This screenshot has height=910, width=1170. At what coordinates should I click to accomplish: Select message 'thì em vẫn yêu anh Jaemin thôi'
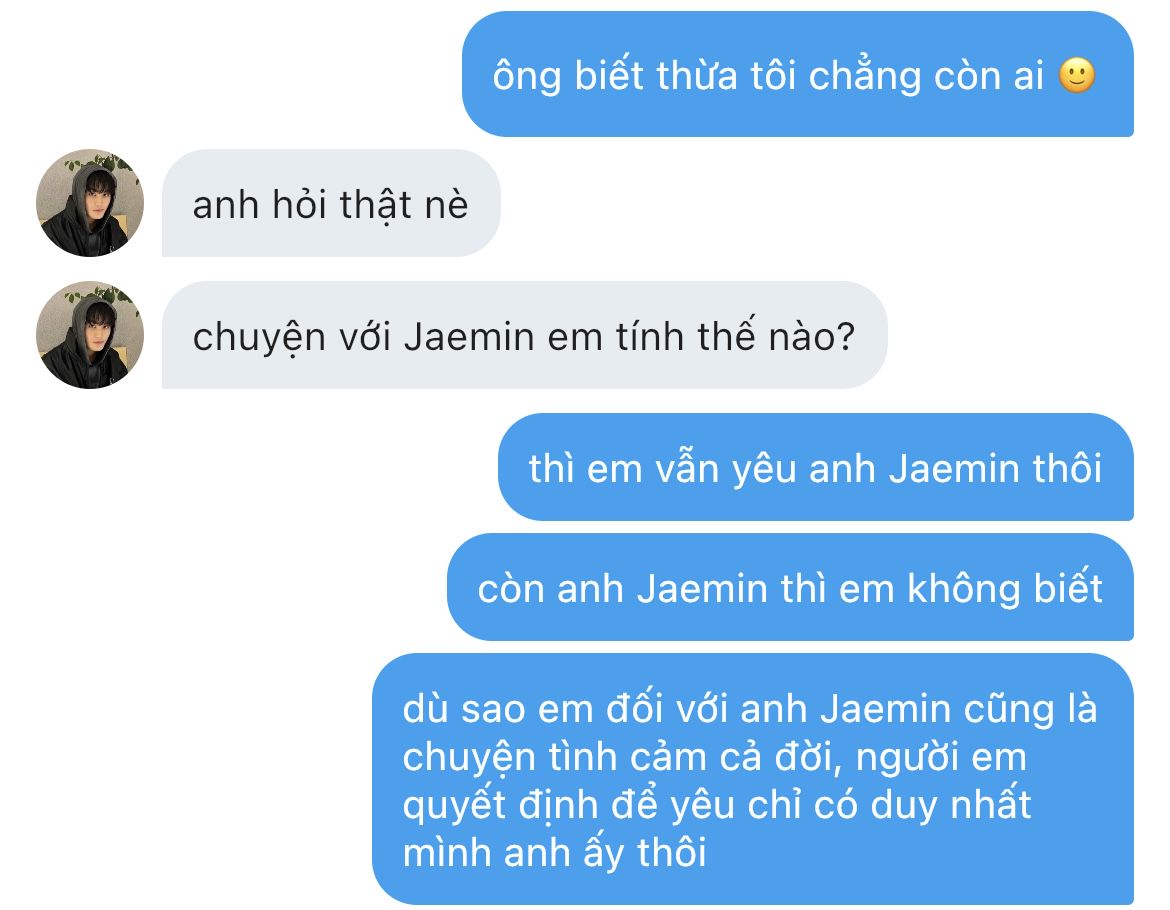816,467
